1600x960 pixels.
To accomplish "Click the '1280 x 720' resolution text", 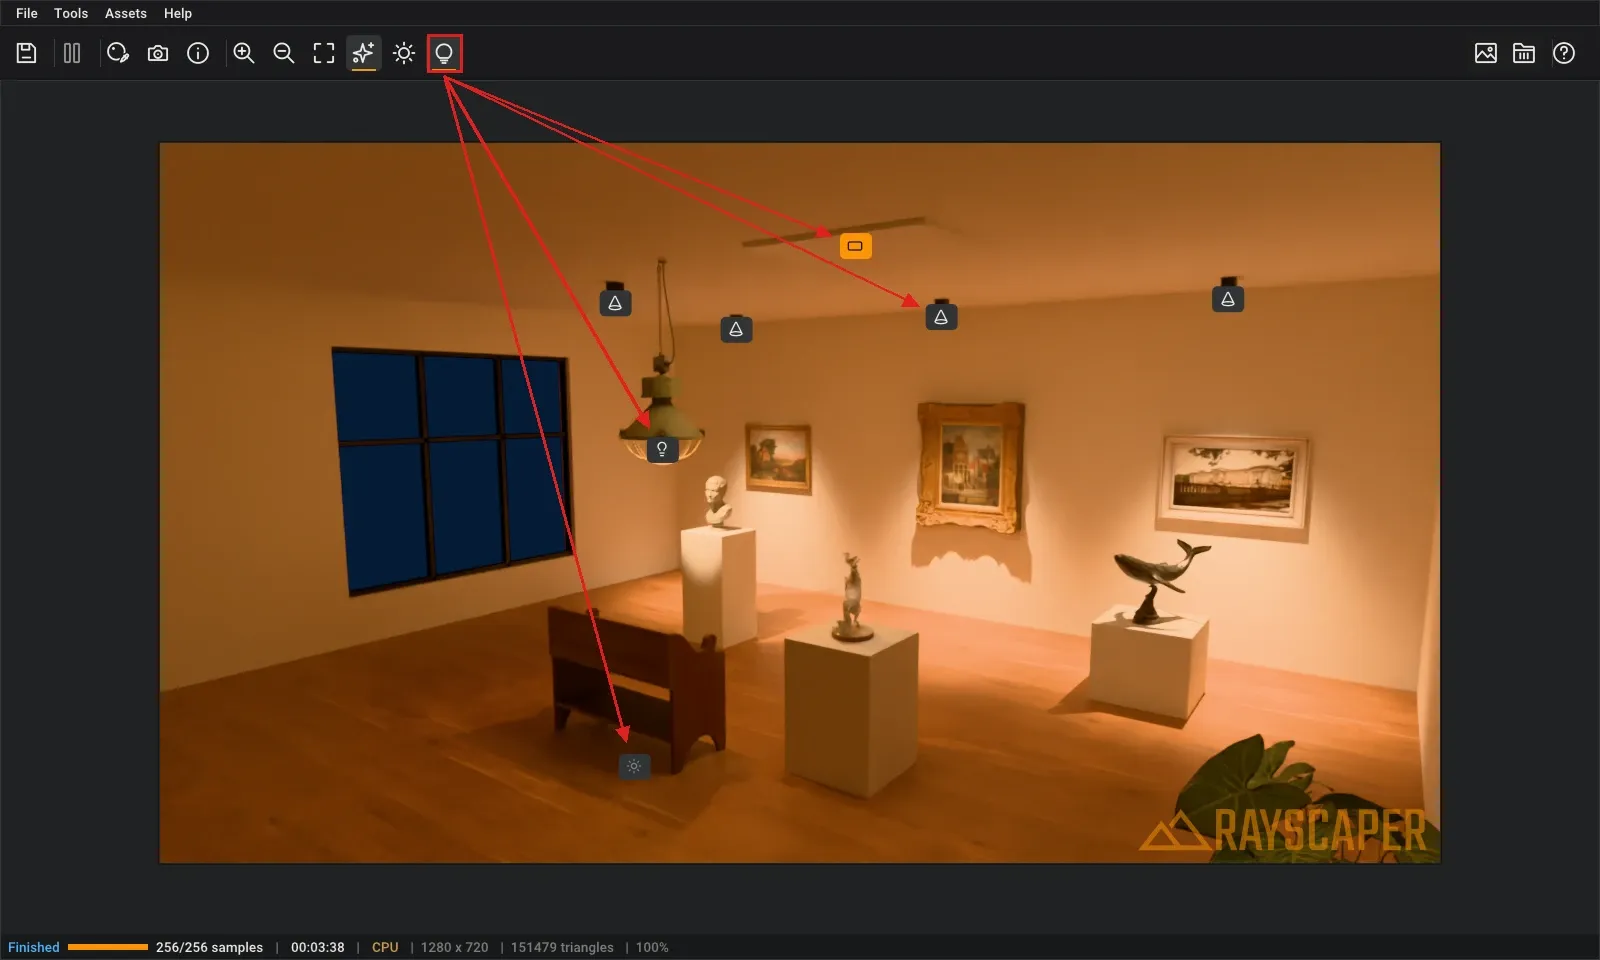I will click(454, 947).
